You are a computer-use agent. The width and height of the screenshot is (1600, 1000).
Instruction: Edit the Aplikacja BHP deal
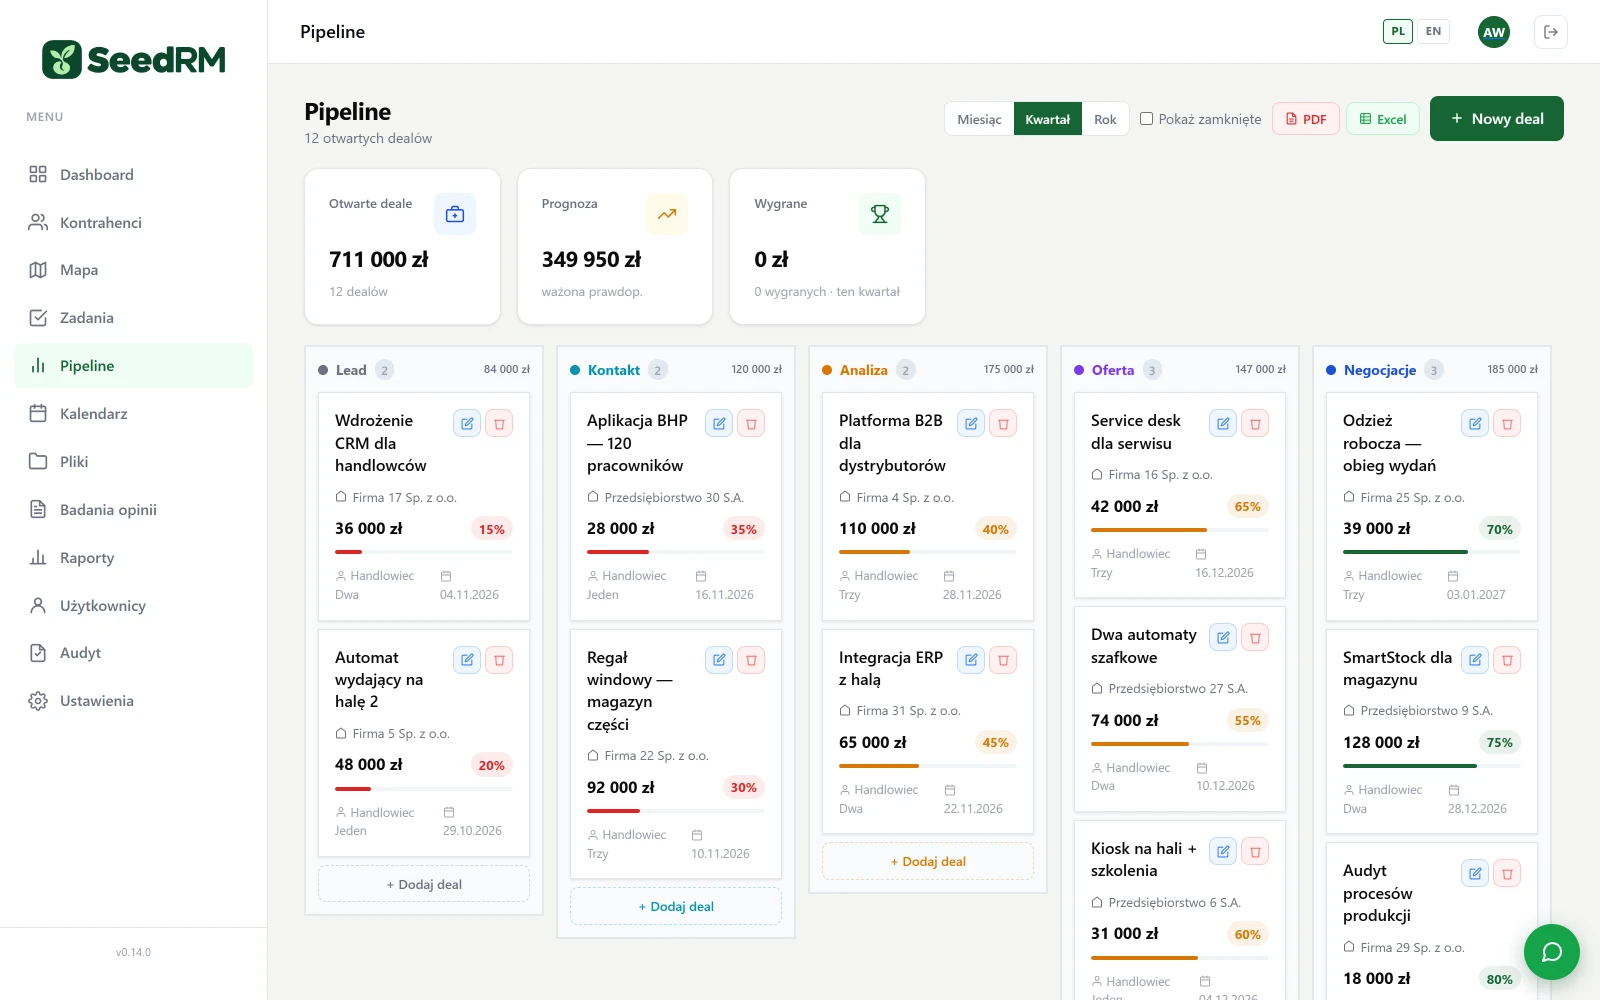pos(719,423)
